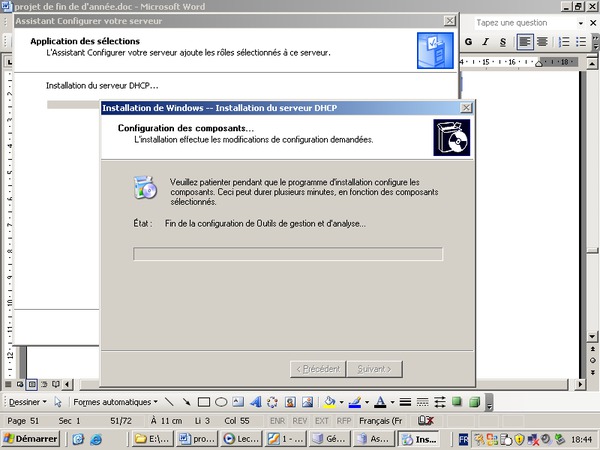Select the Oval drawing tool
The height and width of the screenshot is (450, 600).
[222, 402]
